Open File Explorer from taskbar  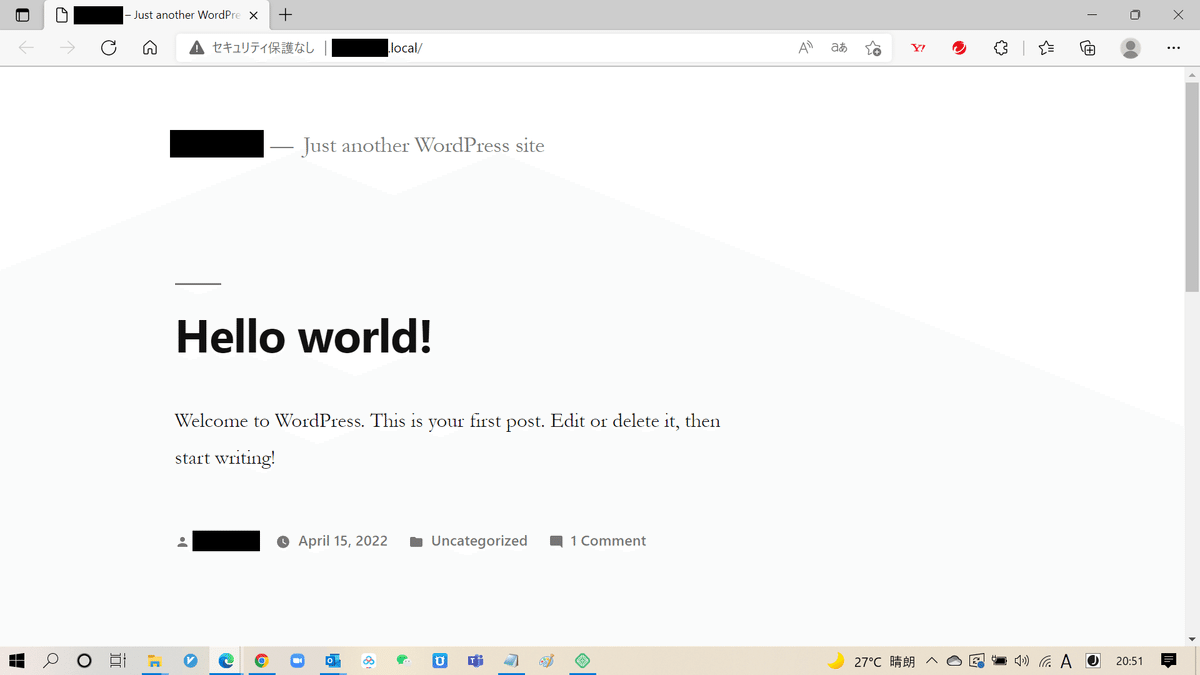154,661
